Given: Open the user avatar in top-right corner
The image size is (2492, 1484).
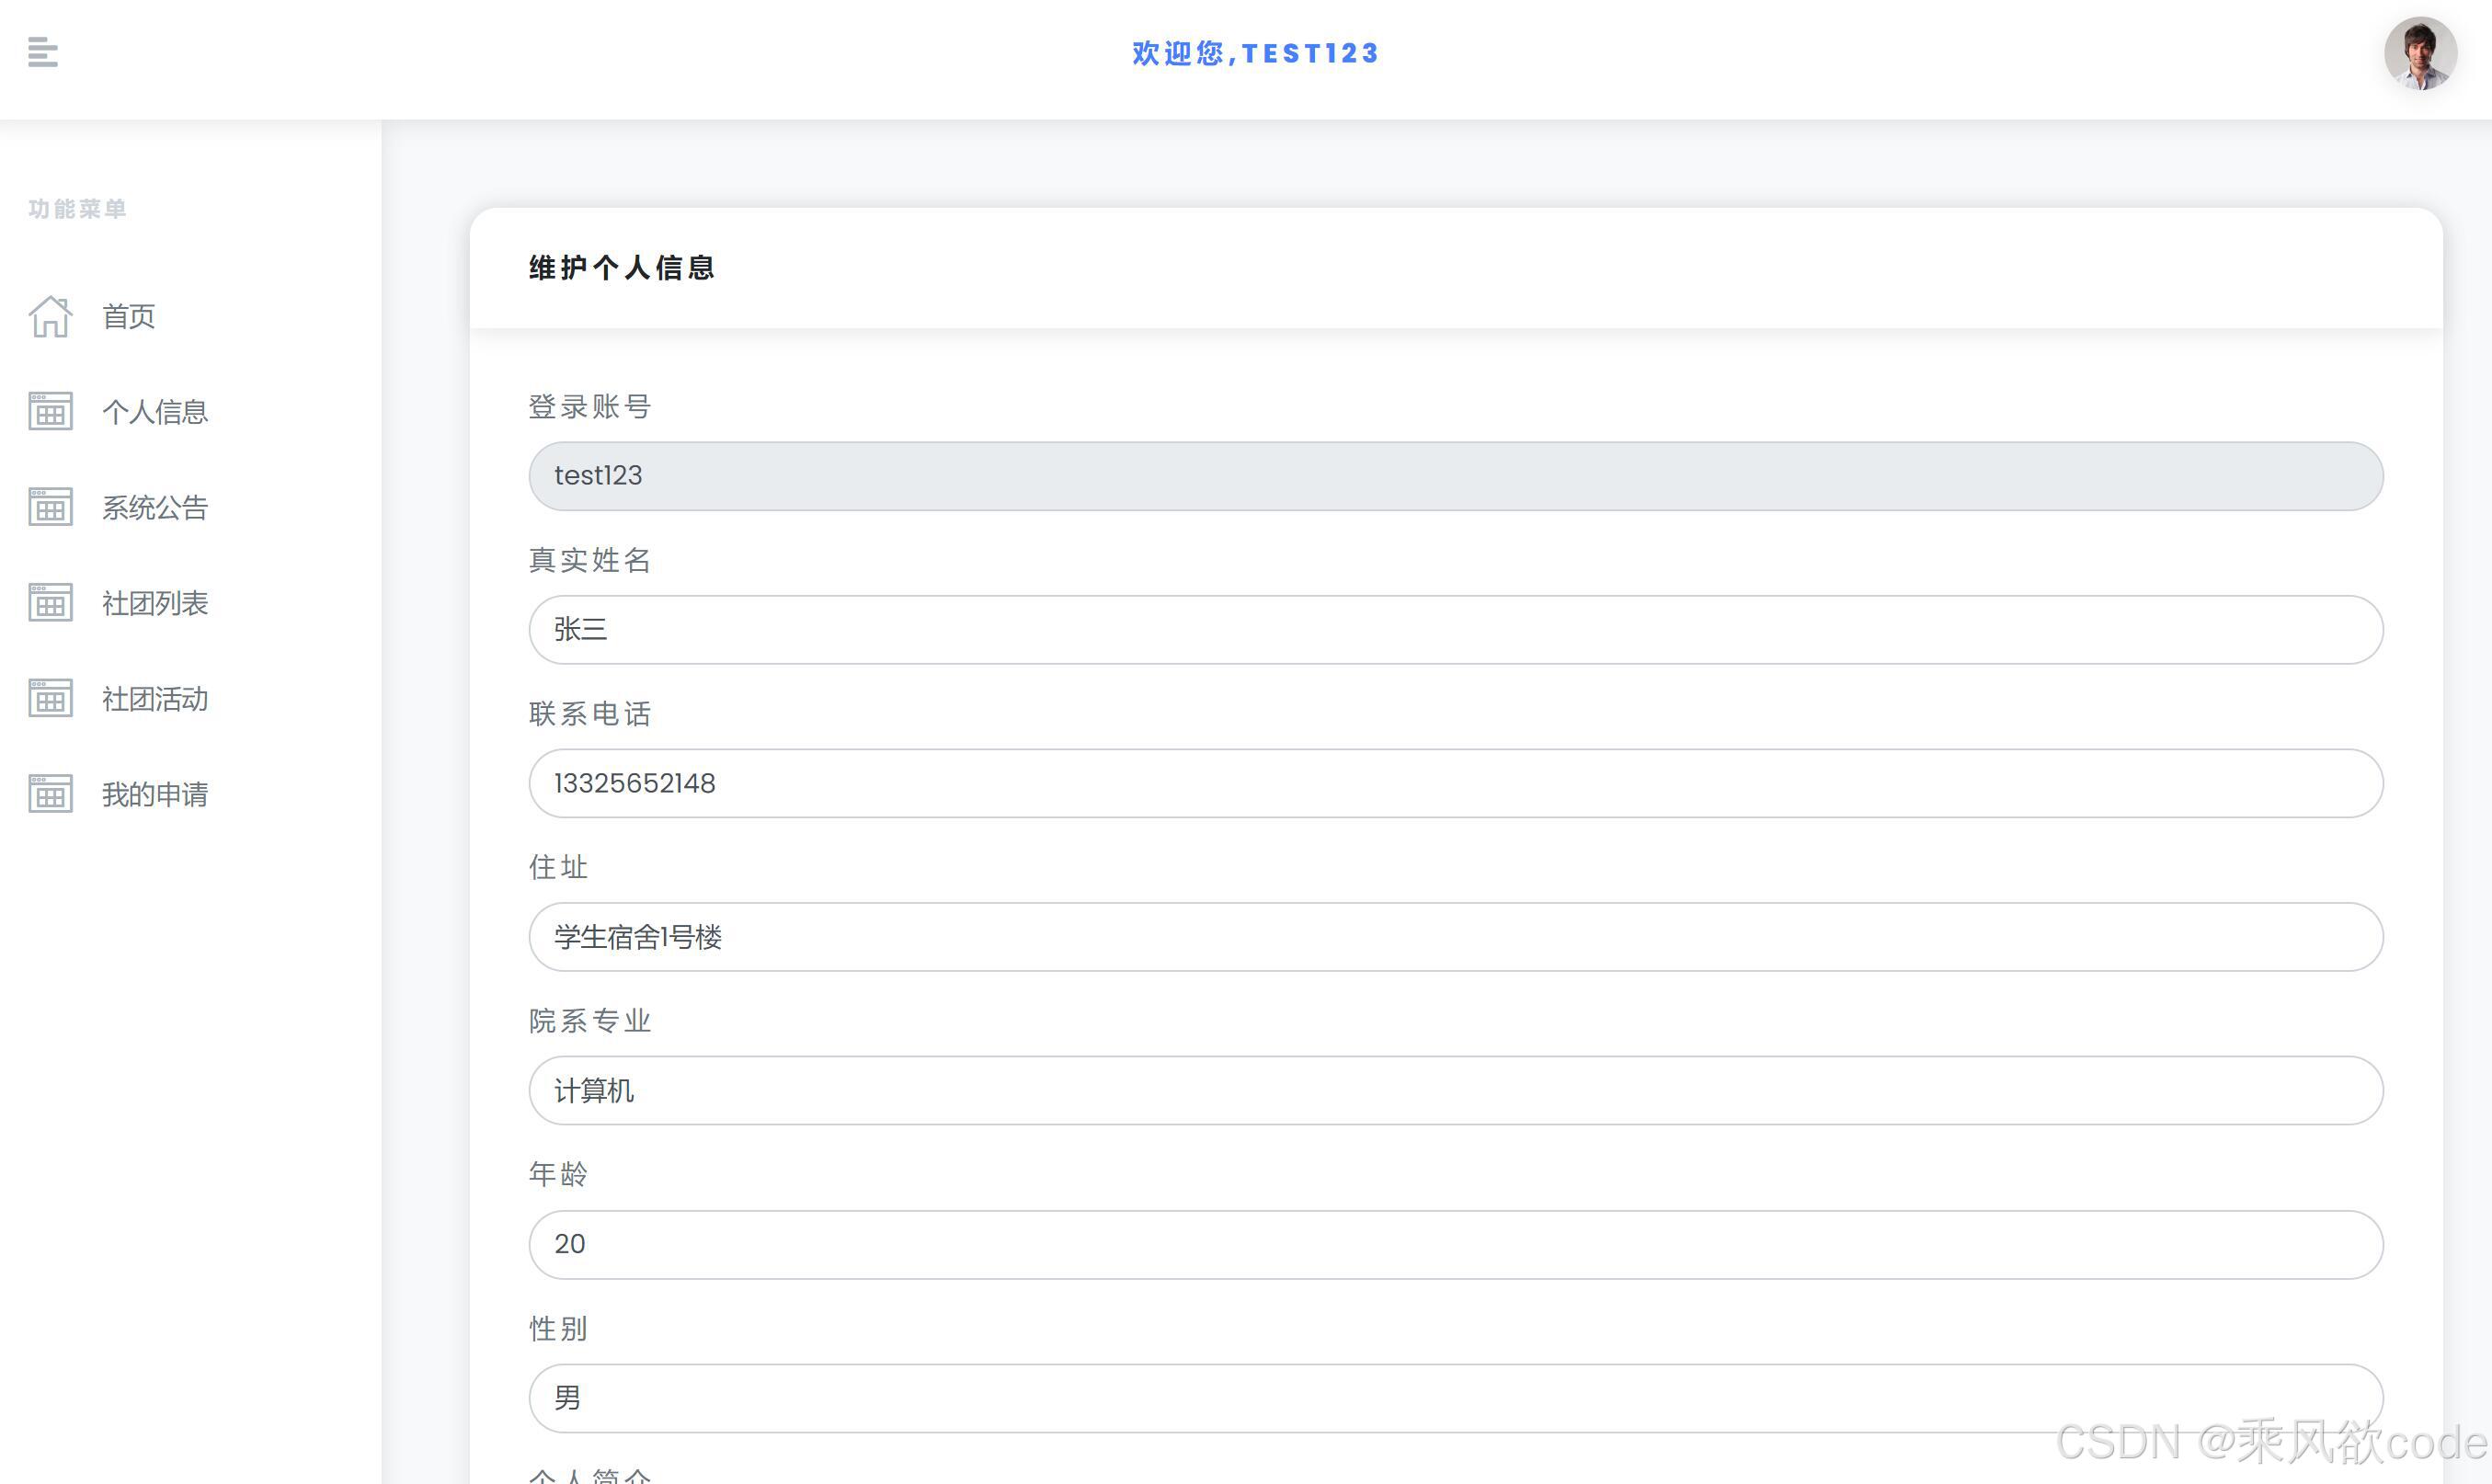Looking at the screenshot, I should click(x=2421, y=54).
